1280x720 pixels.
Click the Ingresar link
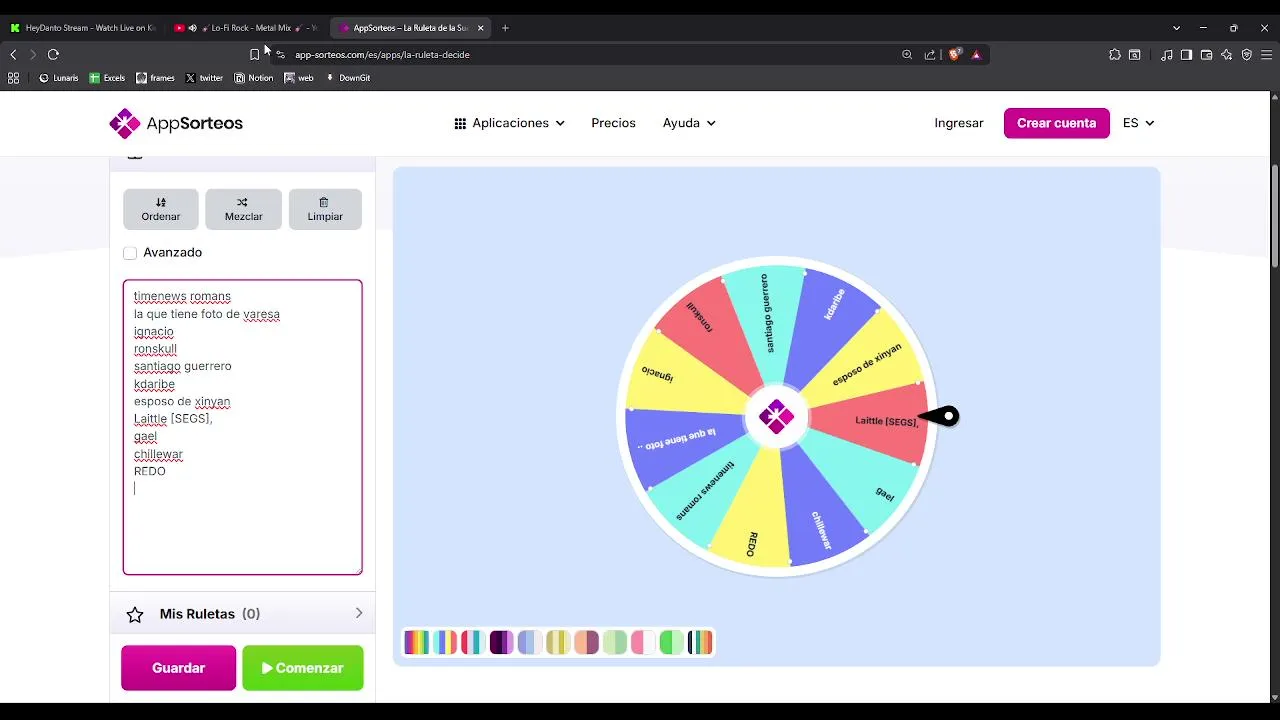coord(959,123)
